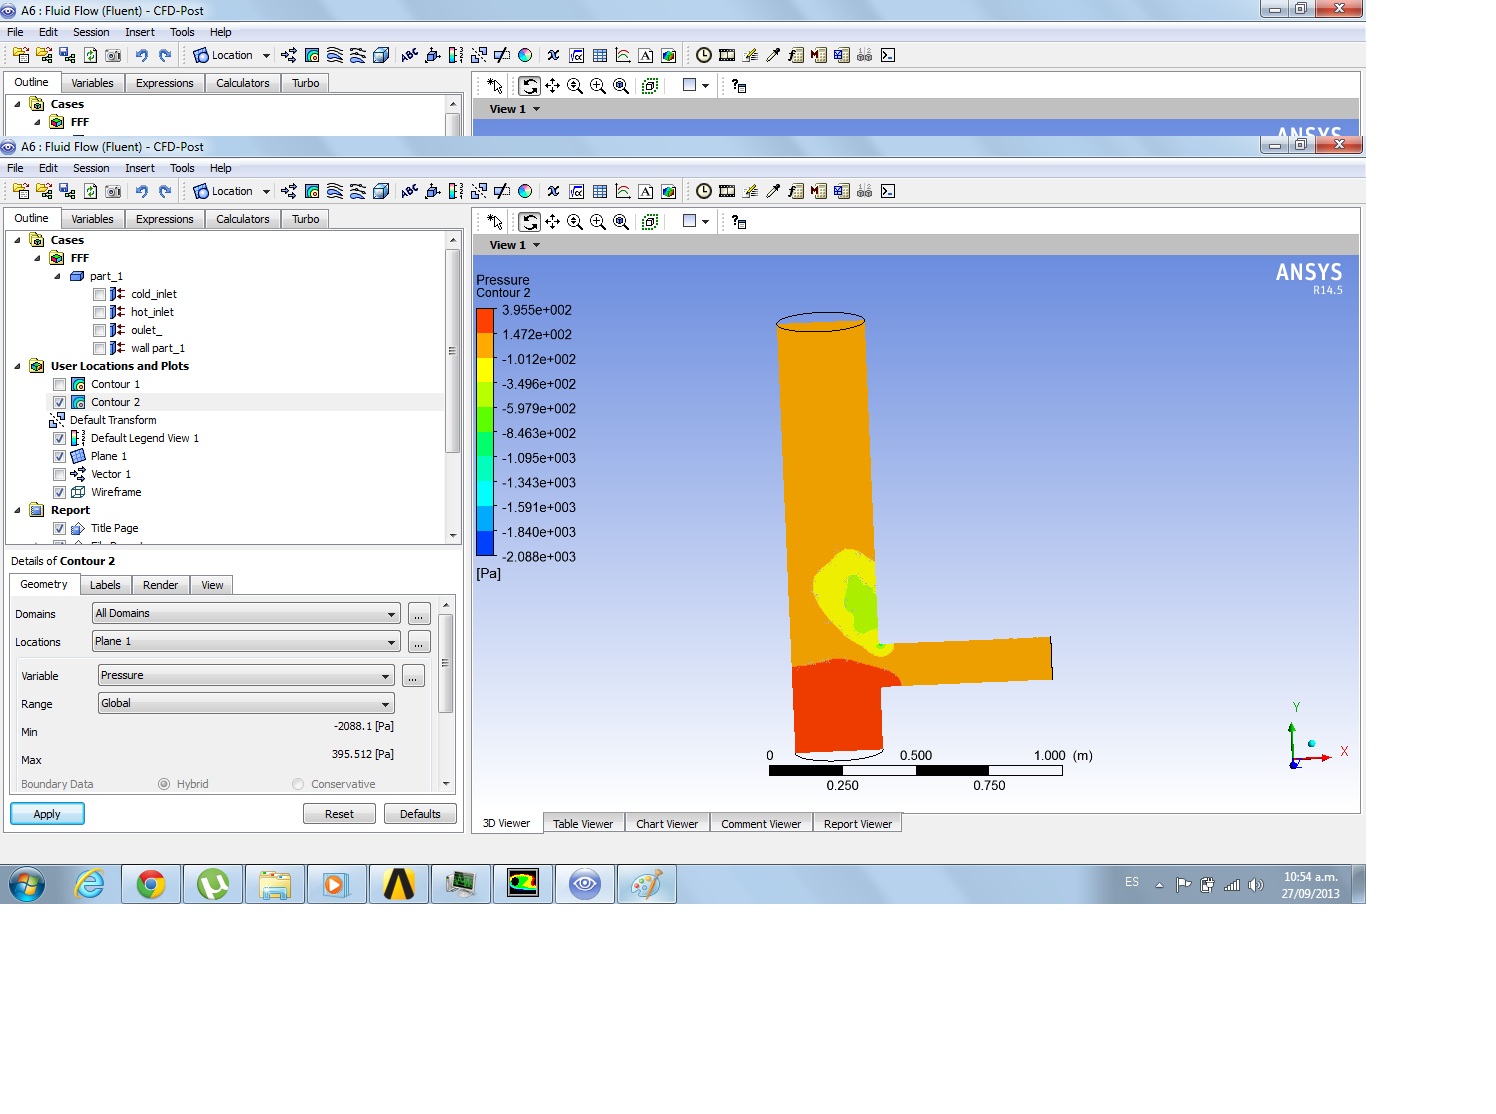Insert a Legend via front toolbar icon
1496x1114 pixels.
(x=456, y=191)
